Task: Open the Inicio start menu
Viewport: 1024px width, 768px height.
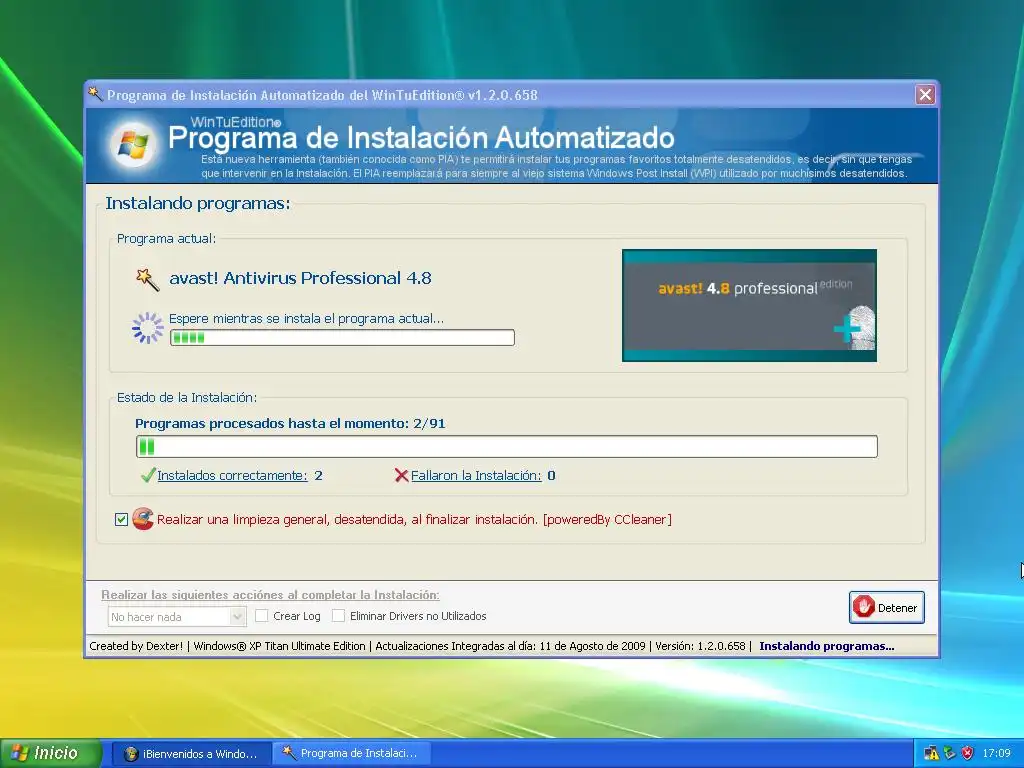Action: point(51,753)
